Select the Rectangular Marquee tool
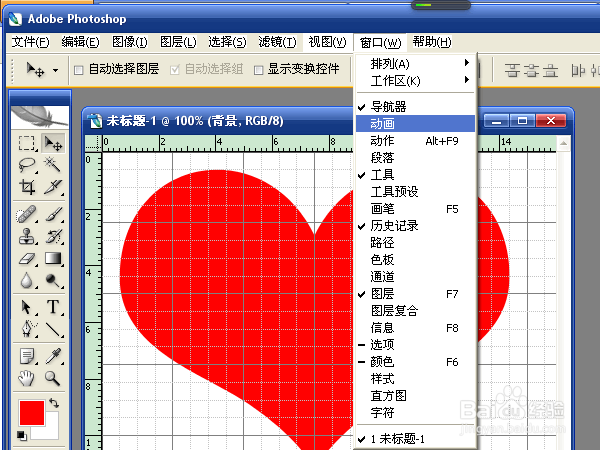 pyautogui.click(x=27, y=143)
